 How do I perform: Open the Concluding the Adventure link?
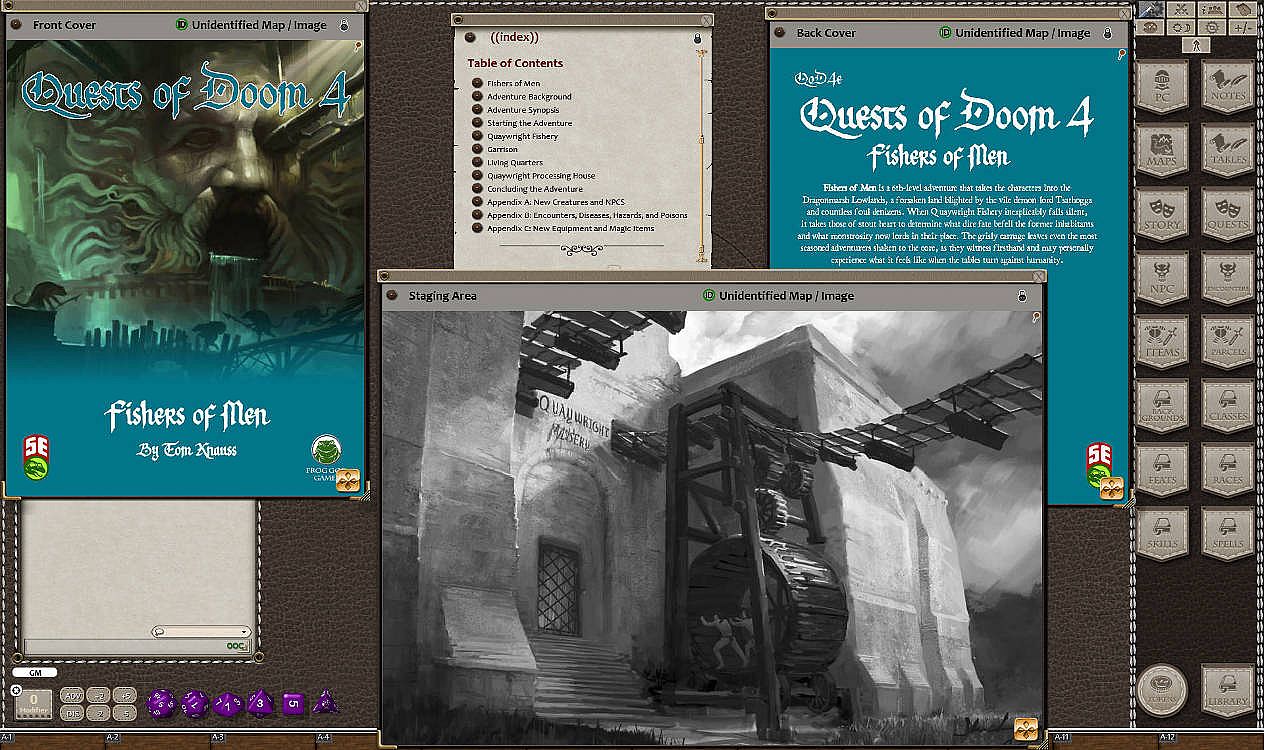coord(535,188)
